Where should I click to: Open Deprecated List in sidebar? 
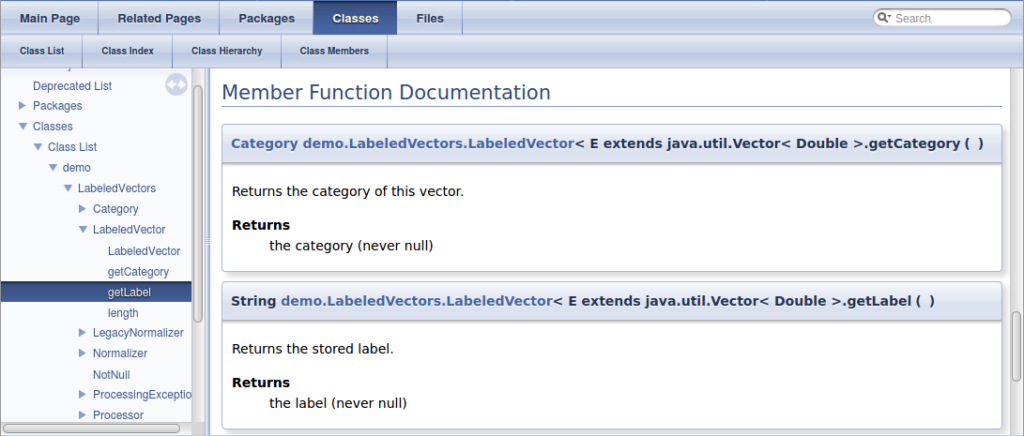[72, 86]
